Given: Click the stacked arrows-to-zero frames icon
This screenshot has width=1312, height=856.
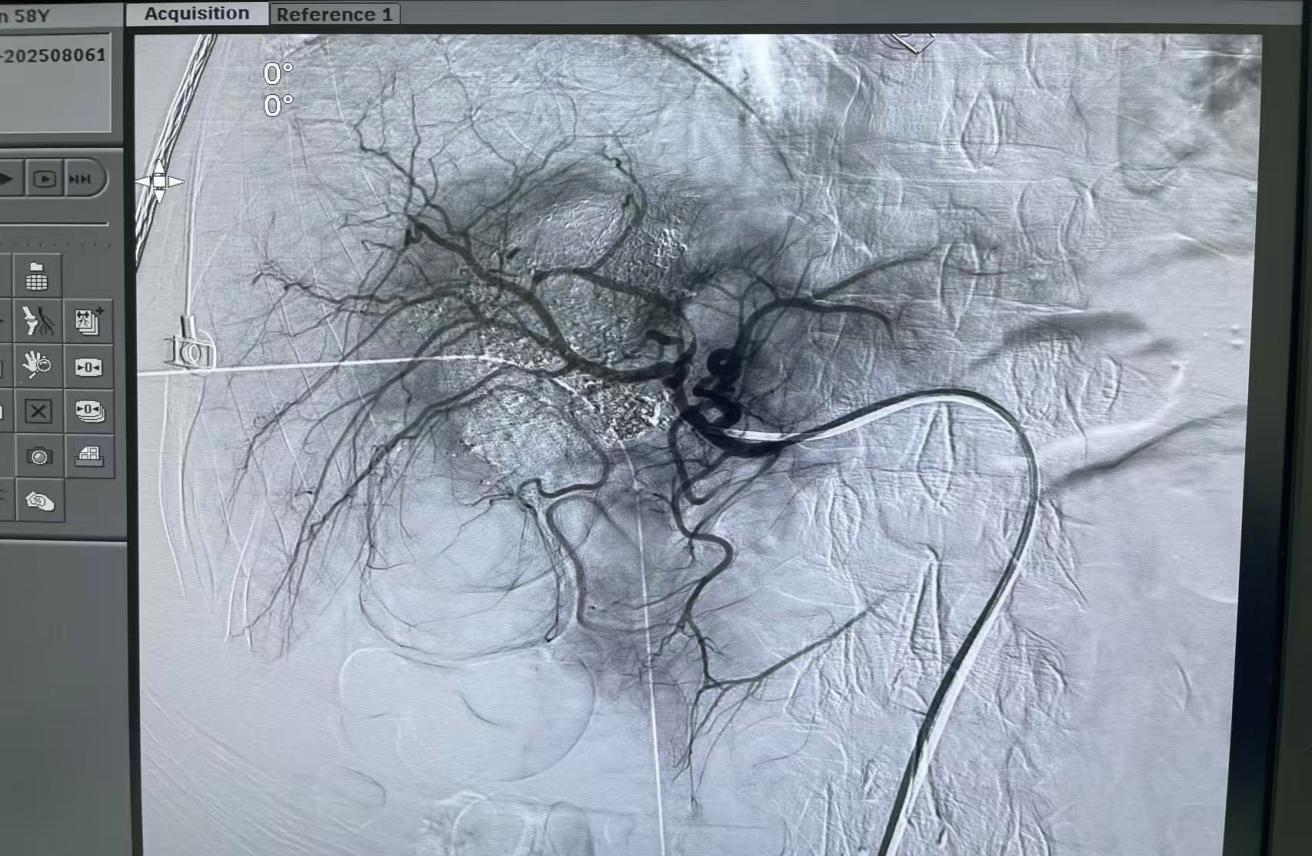Looking at the screenshot, I should 88,411.
